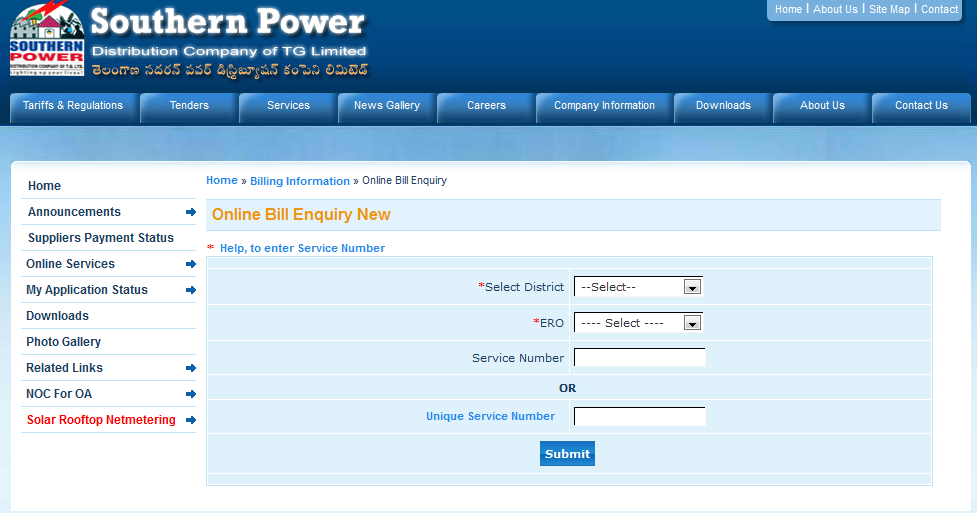Focus the Unique Service Number input field
Screen dimensions: 977x513
[x=639, y=416]
